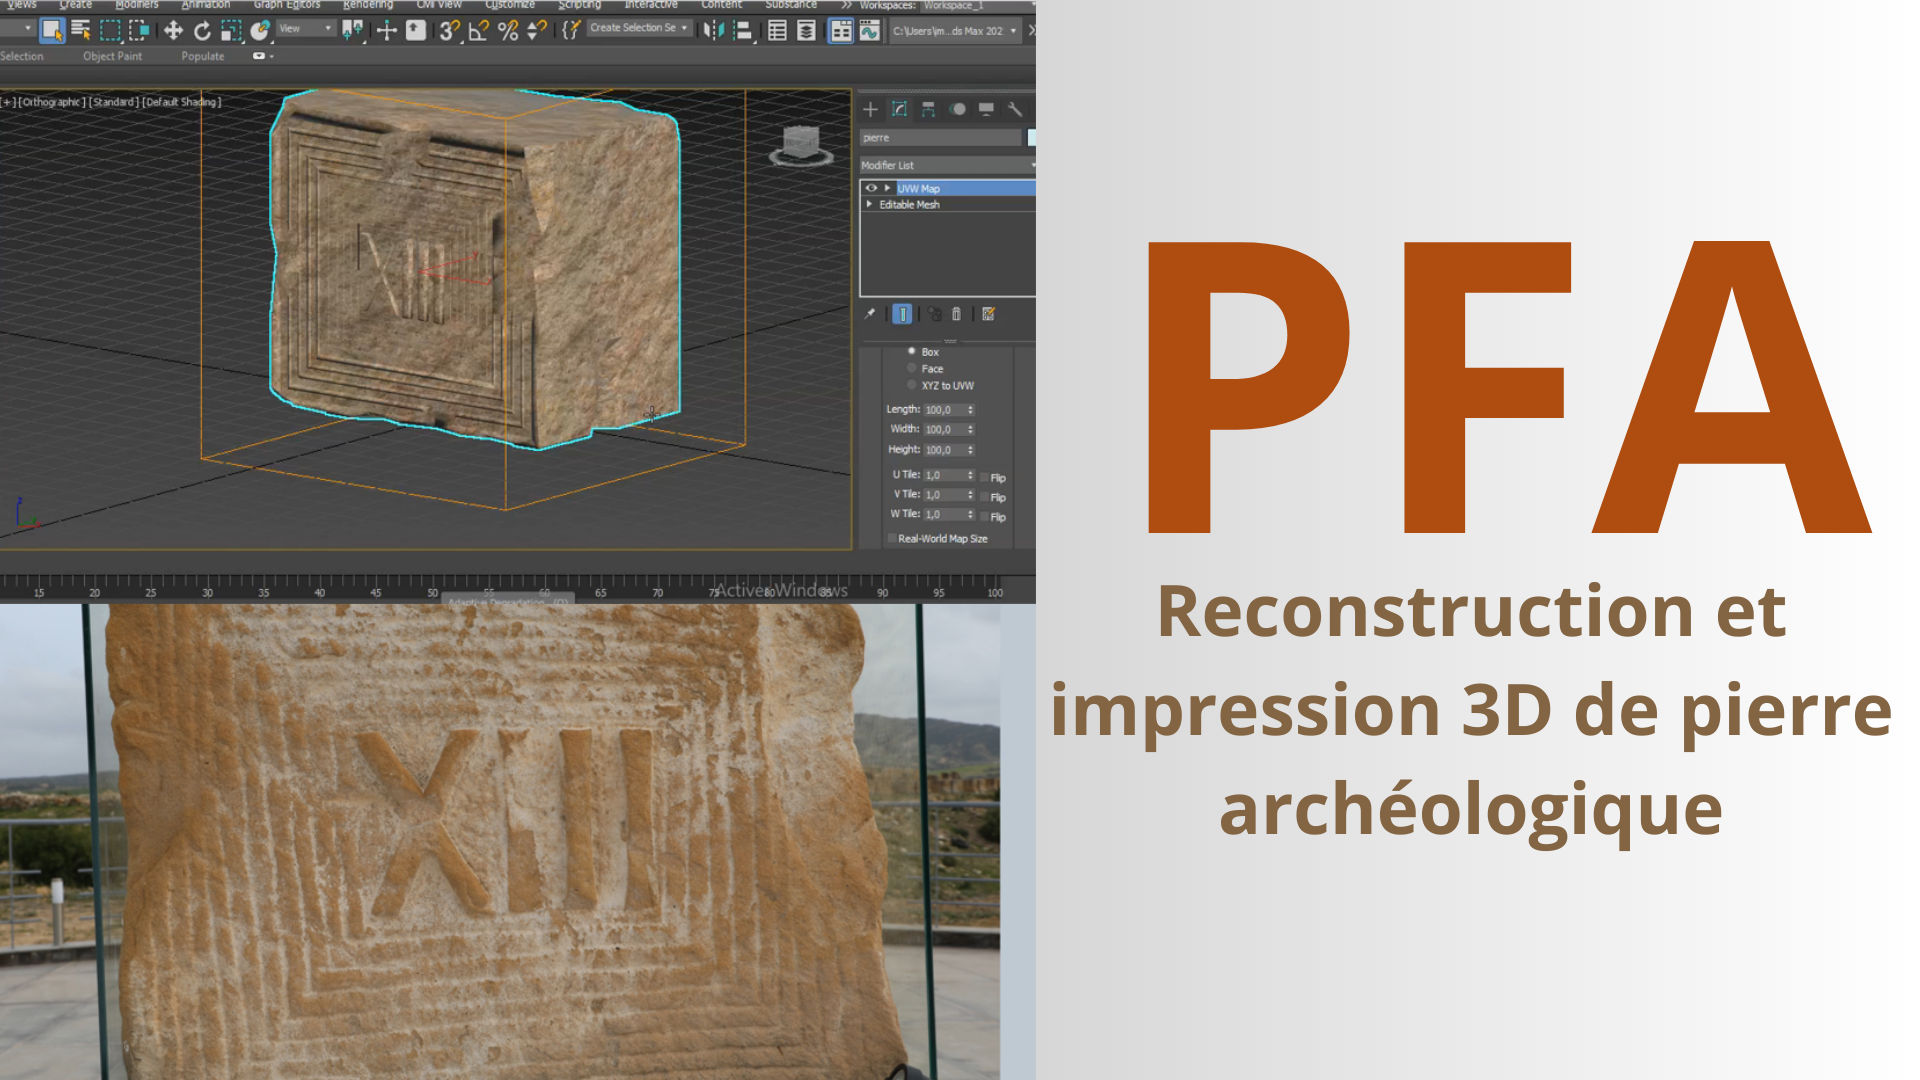The image size is (1920, 1080).
Task: Click Make Unique icon
Action: point(934,314)
